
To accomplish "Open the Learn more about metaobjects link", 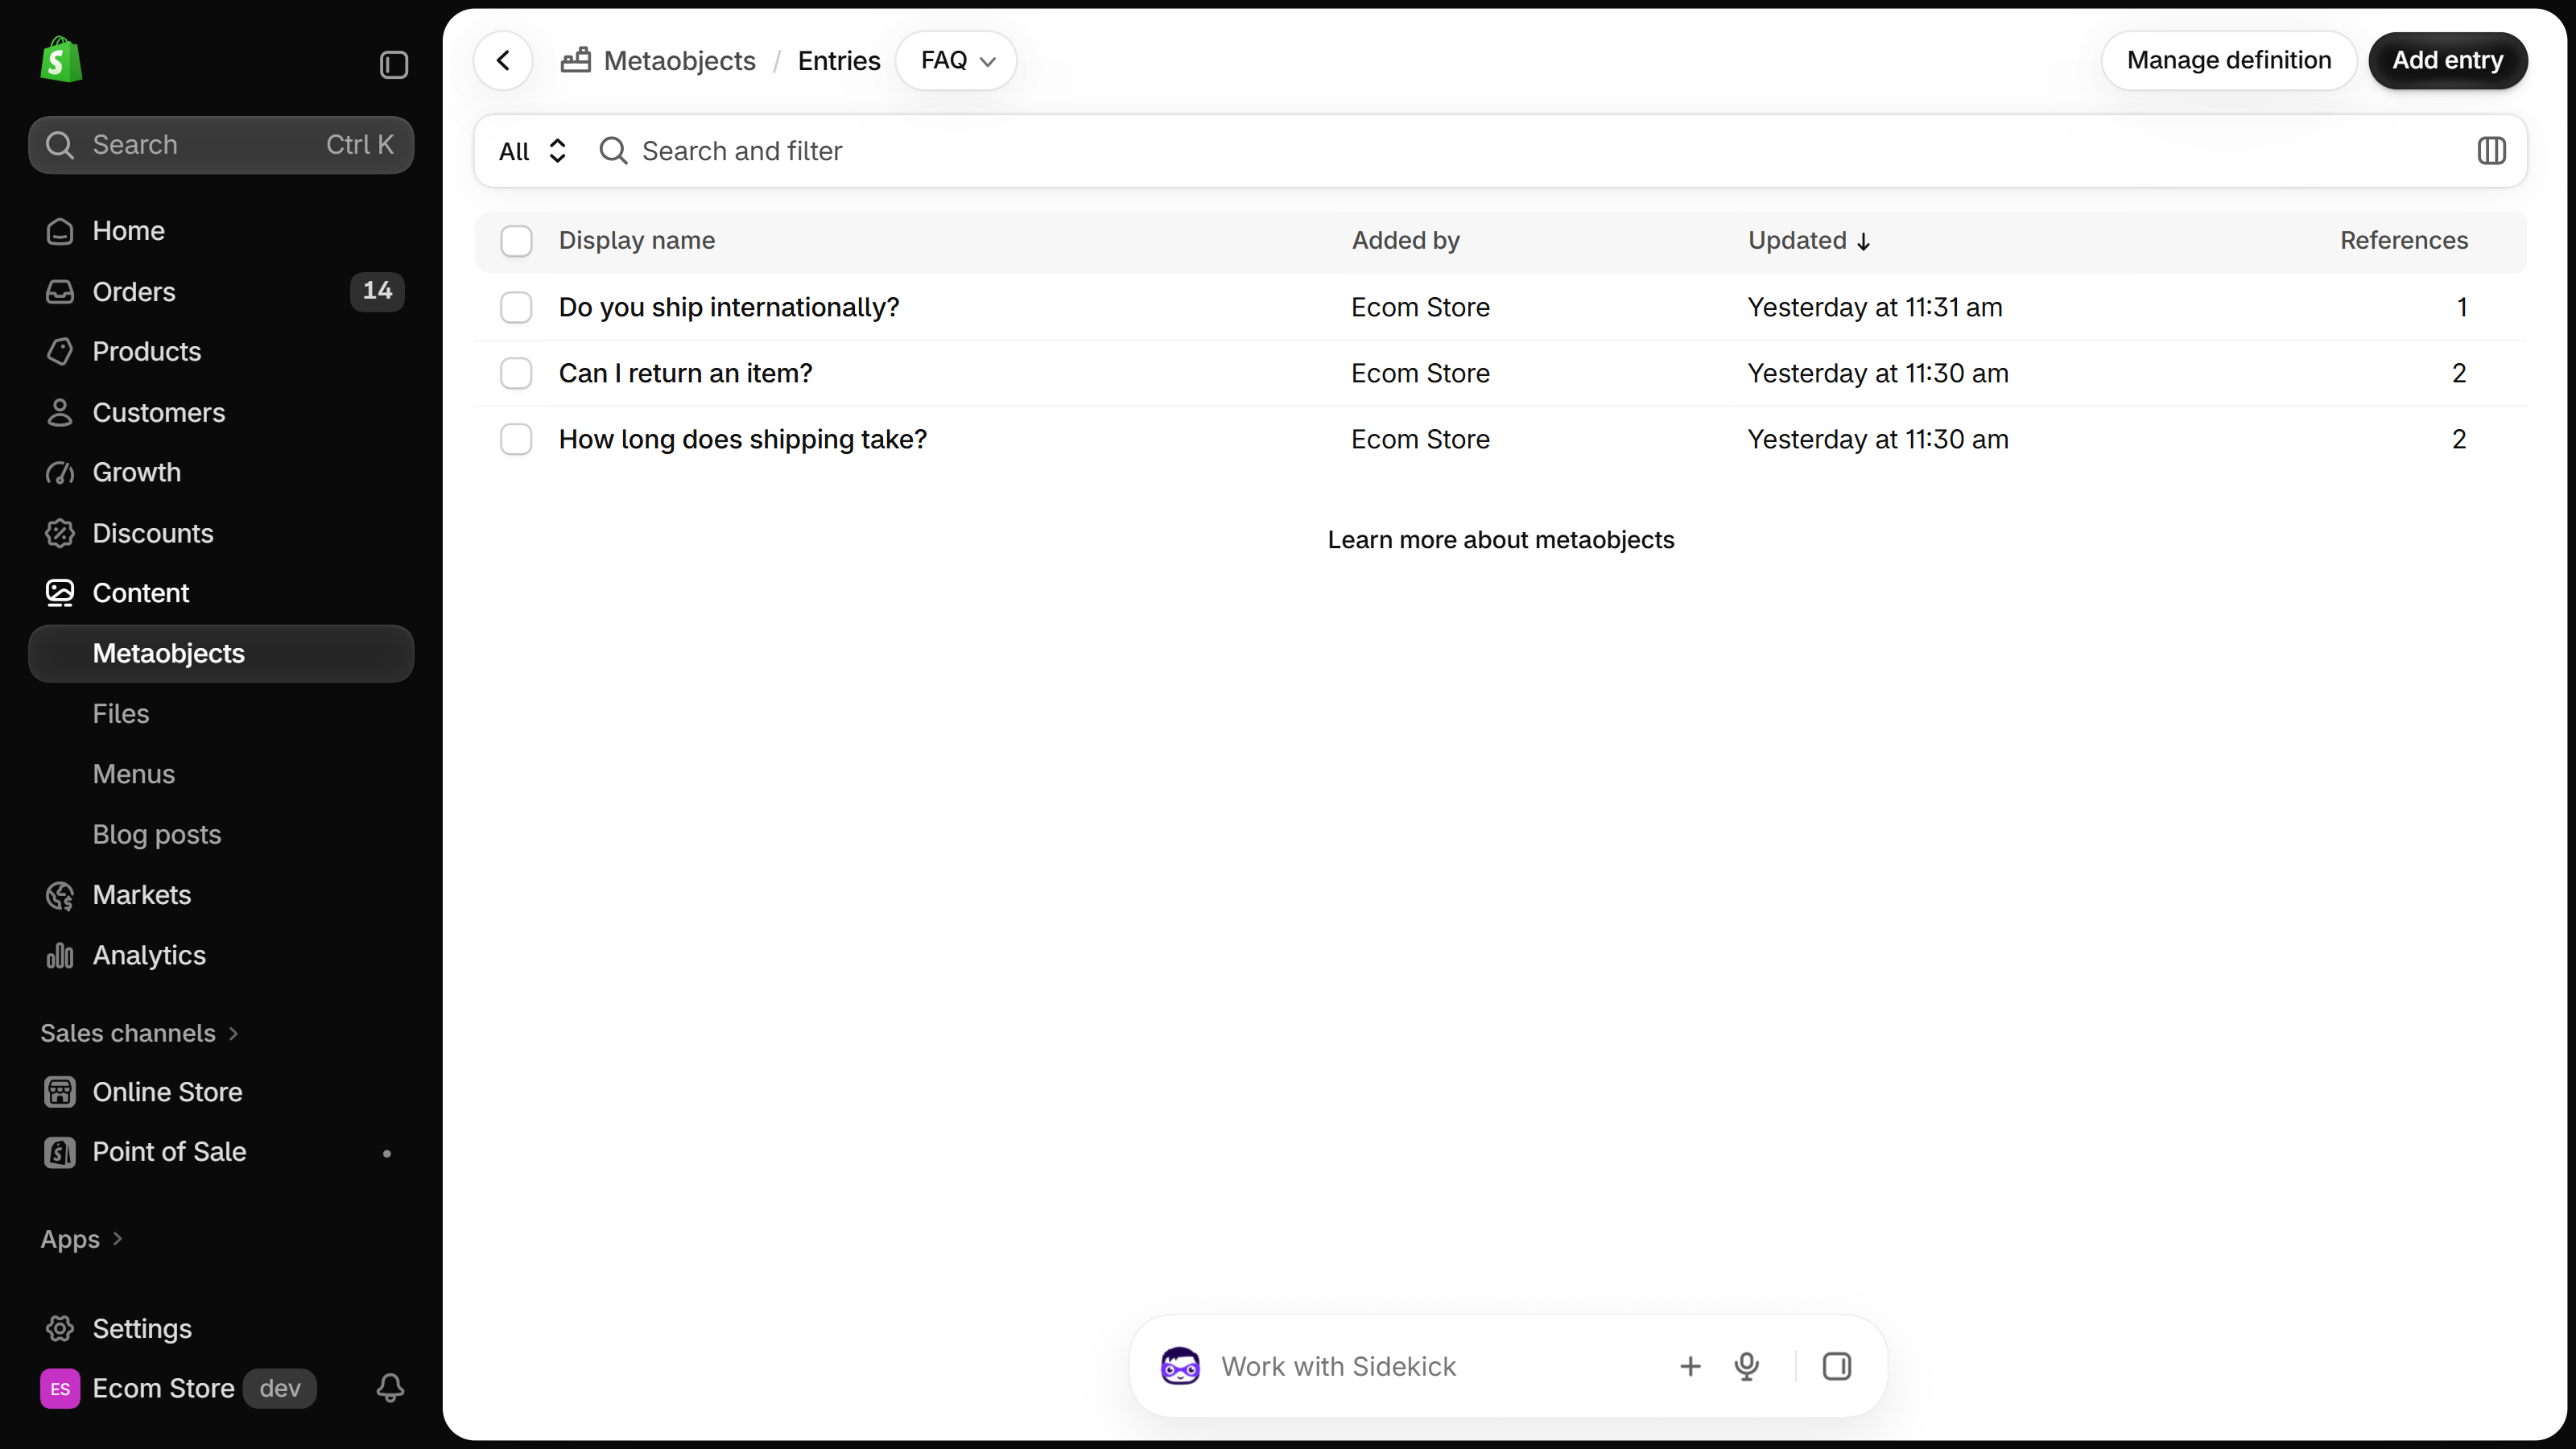I will point(1500,540).
